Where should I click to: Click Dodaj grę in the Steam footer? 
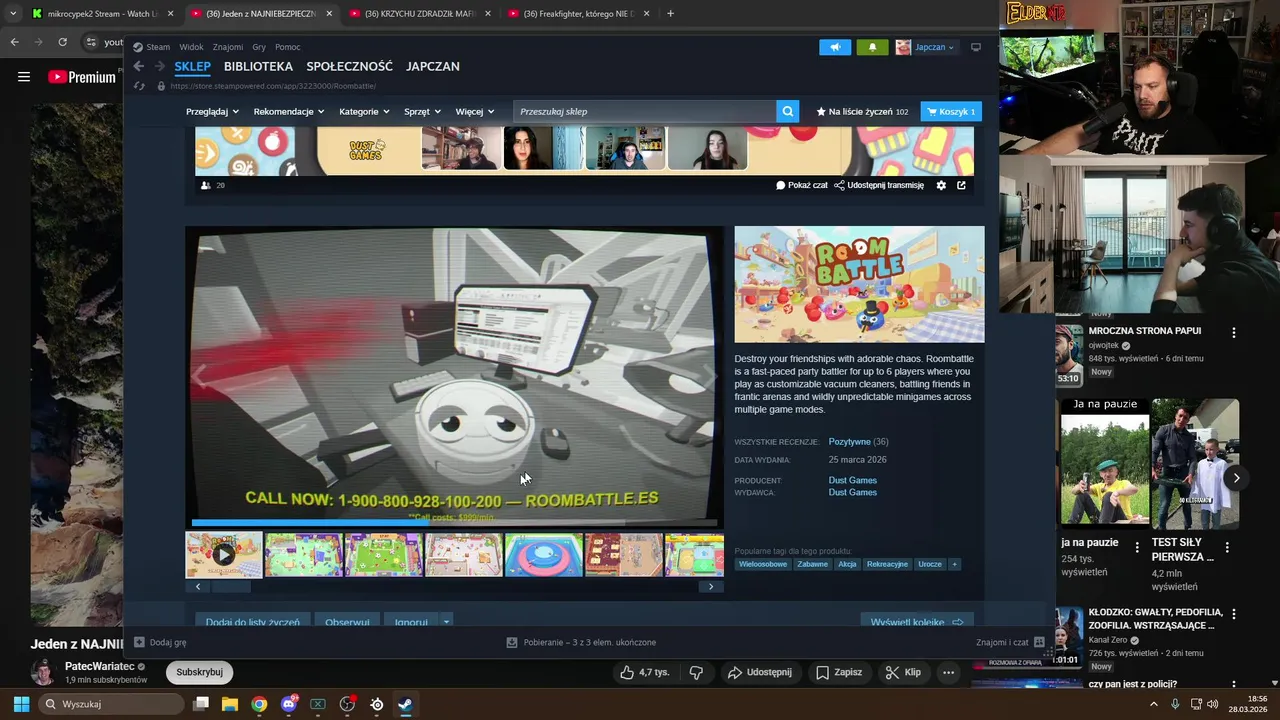[160, 642]
